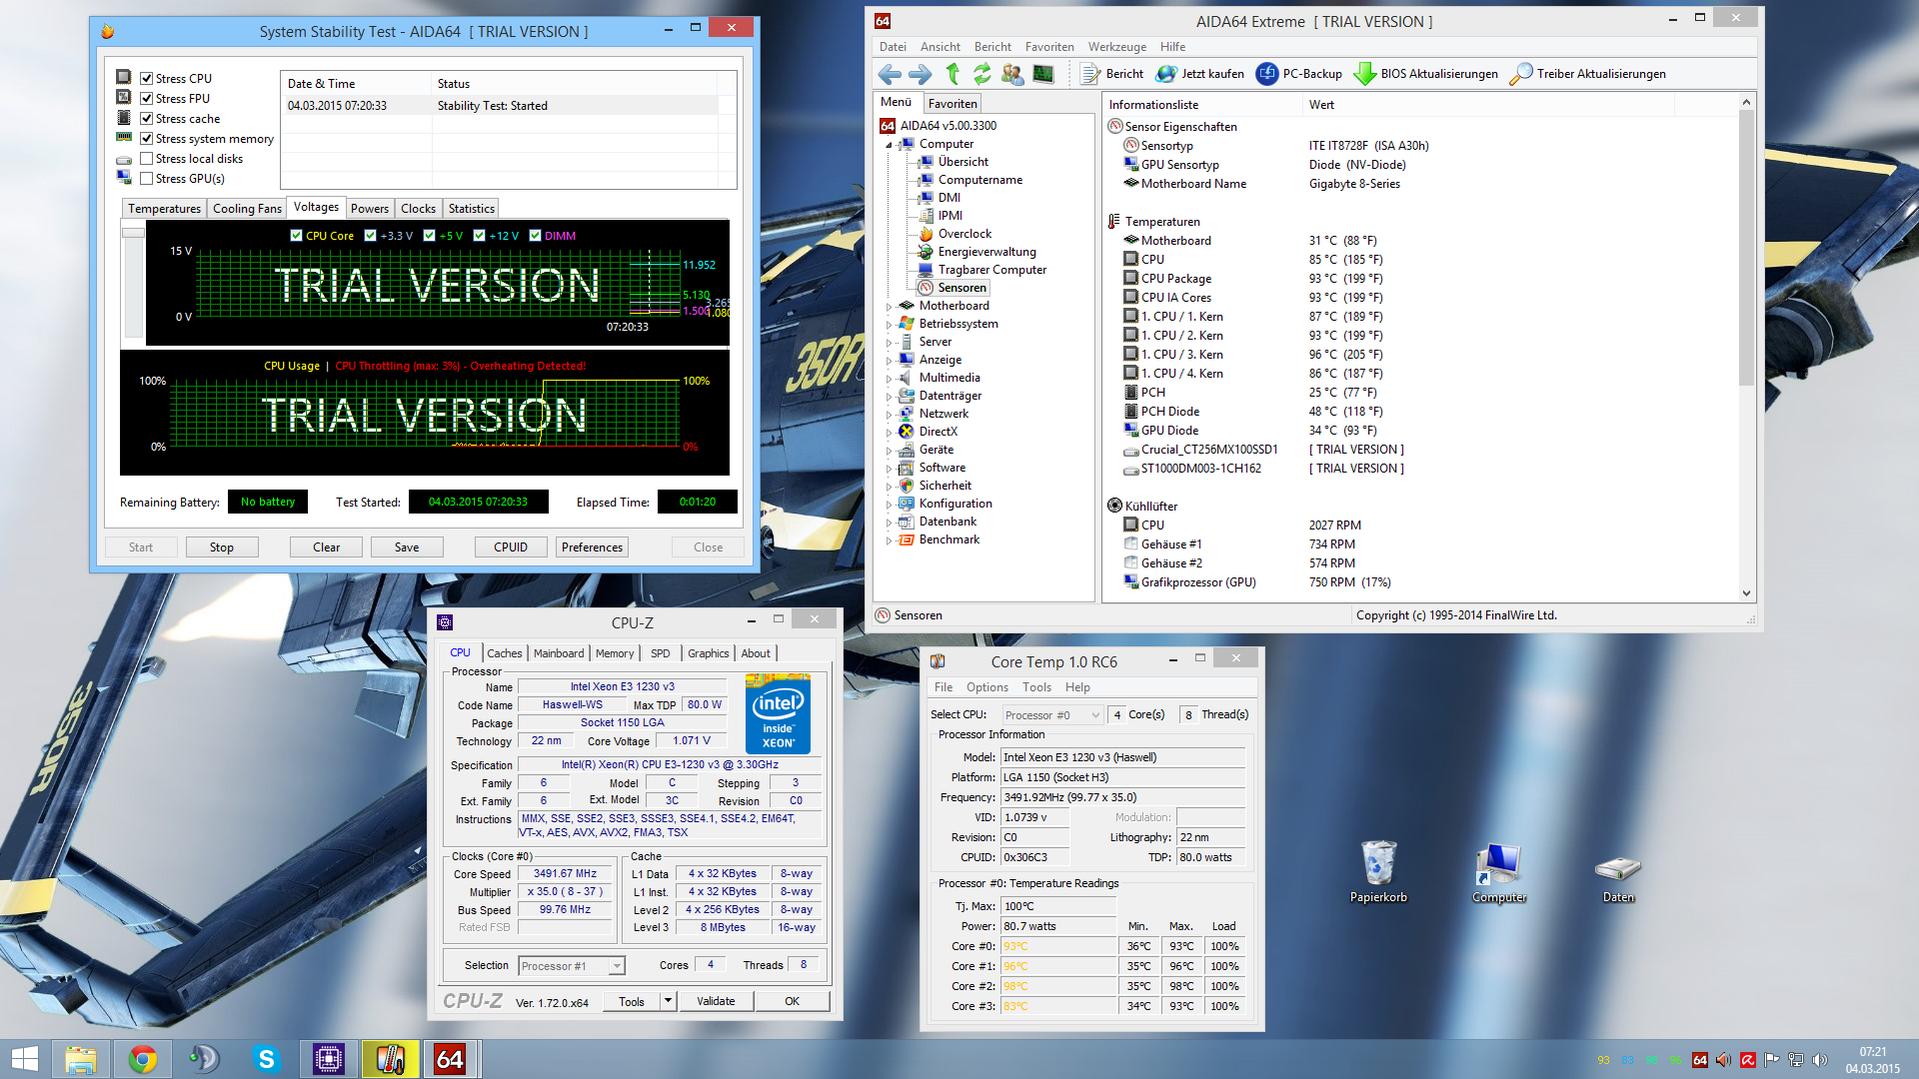Click Validate in CPU-Z
Screen dimensions: 1919x1079
point(716,1001)
